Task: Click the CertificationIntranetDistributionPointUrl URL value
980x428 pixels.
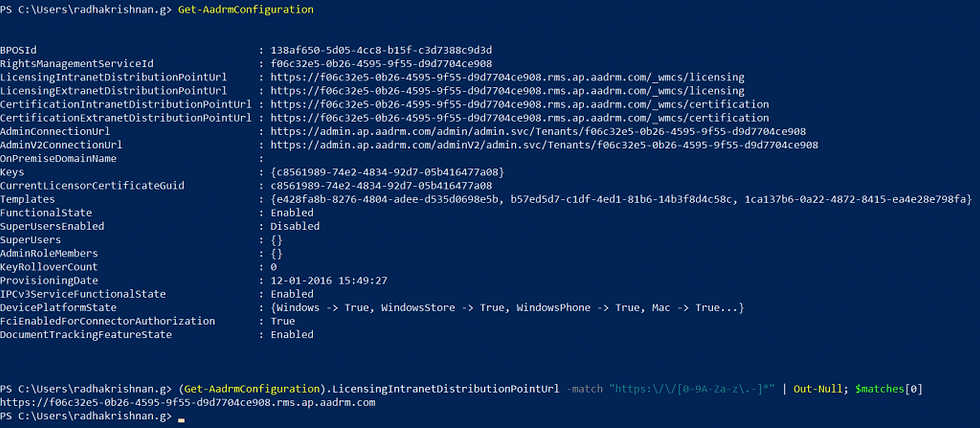Action: click(x=519, y=104)
